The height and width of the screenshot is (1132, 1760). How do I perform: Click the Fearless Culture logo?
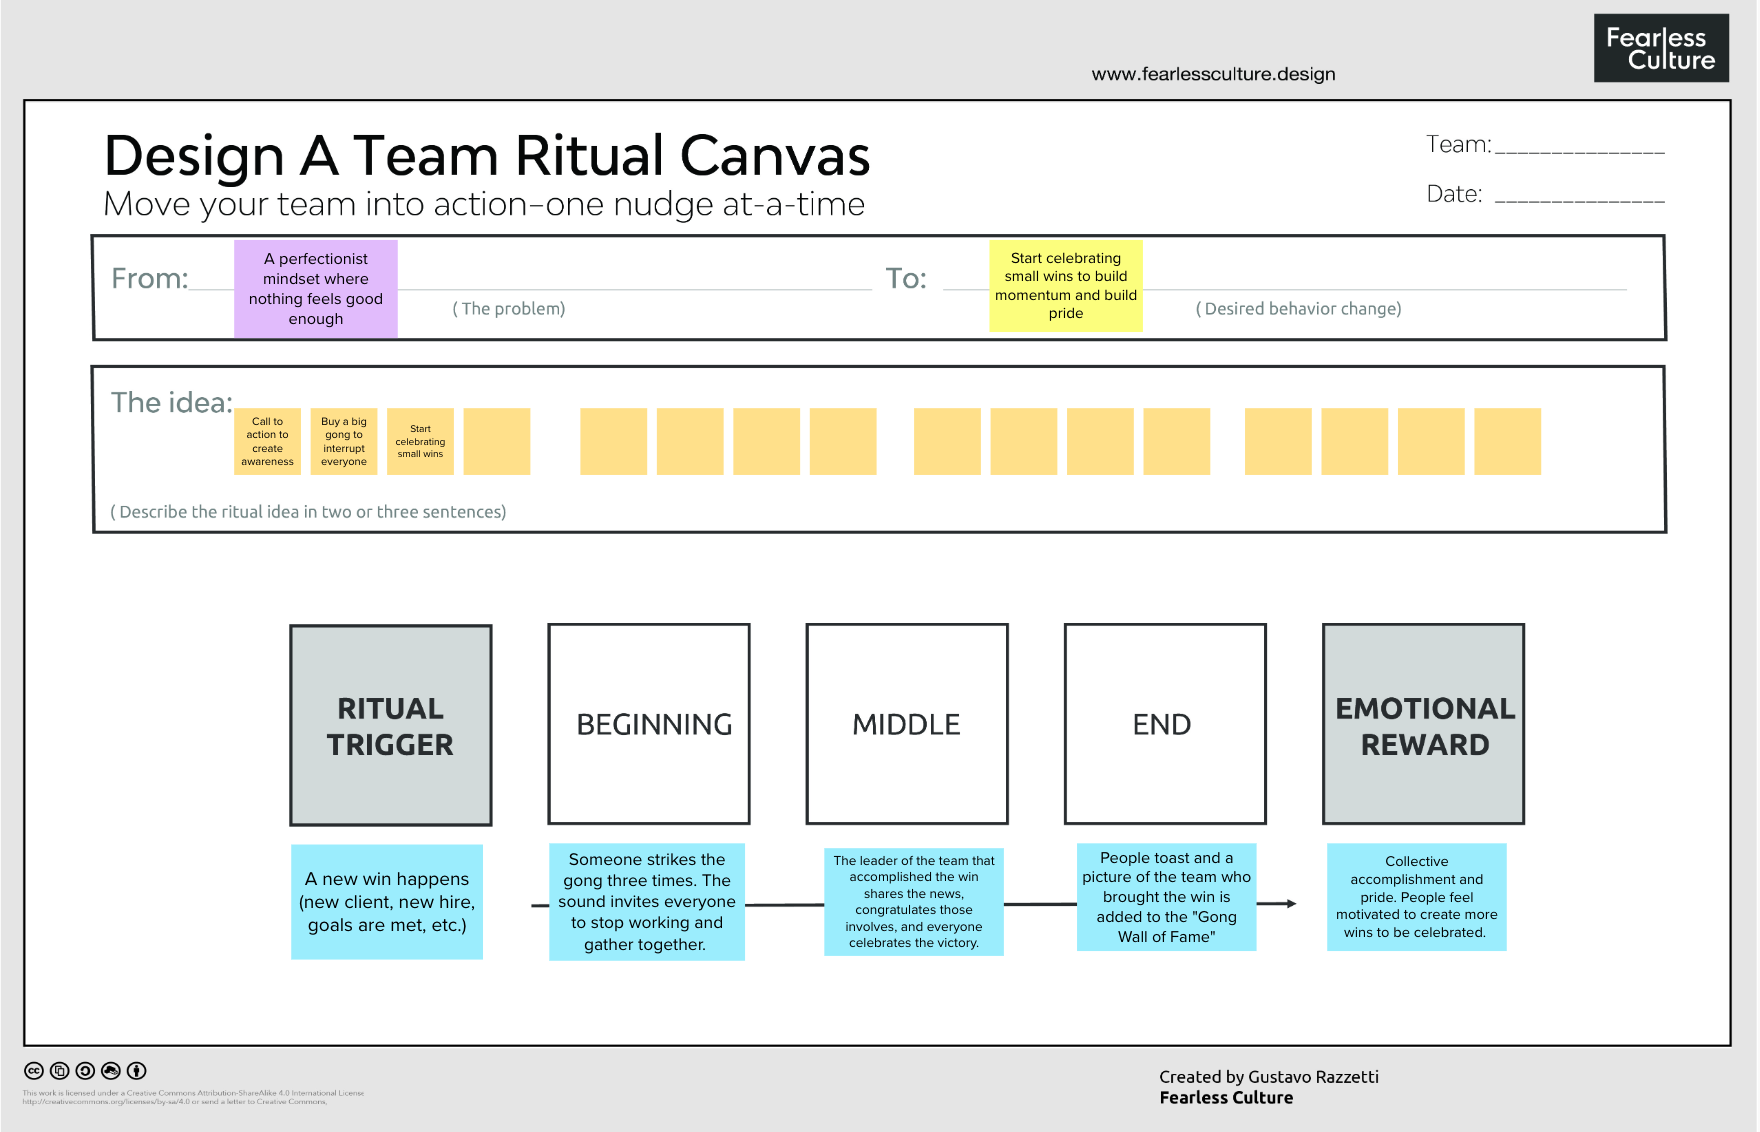coord(1661,48)
